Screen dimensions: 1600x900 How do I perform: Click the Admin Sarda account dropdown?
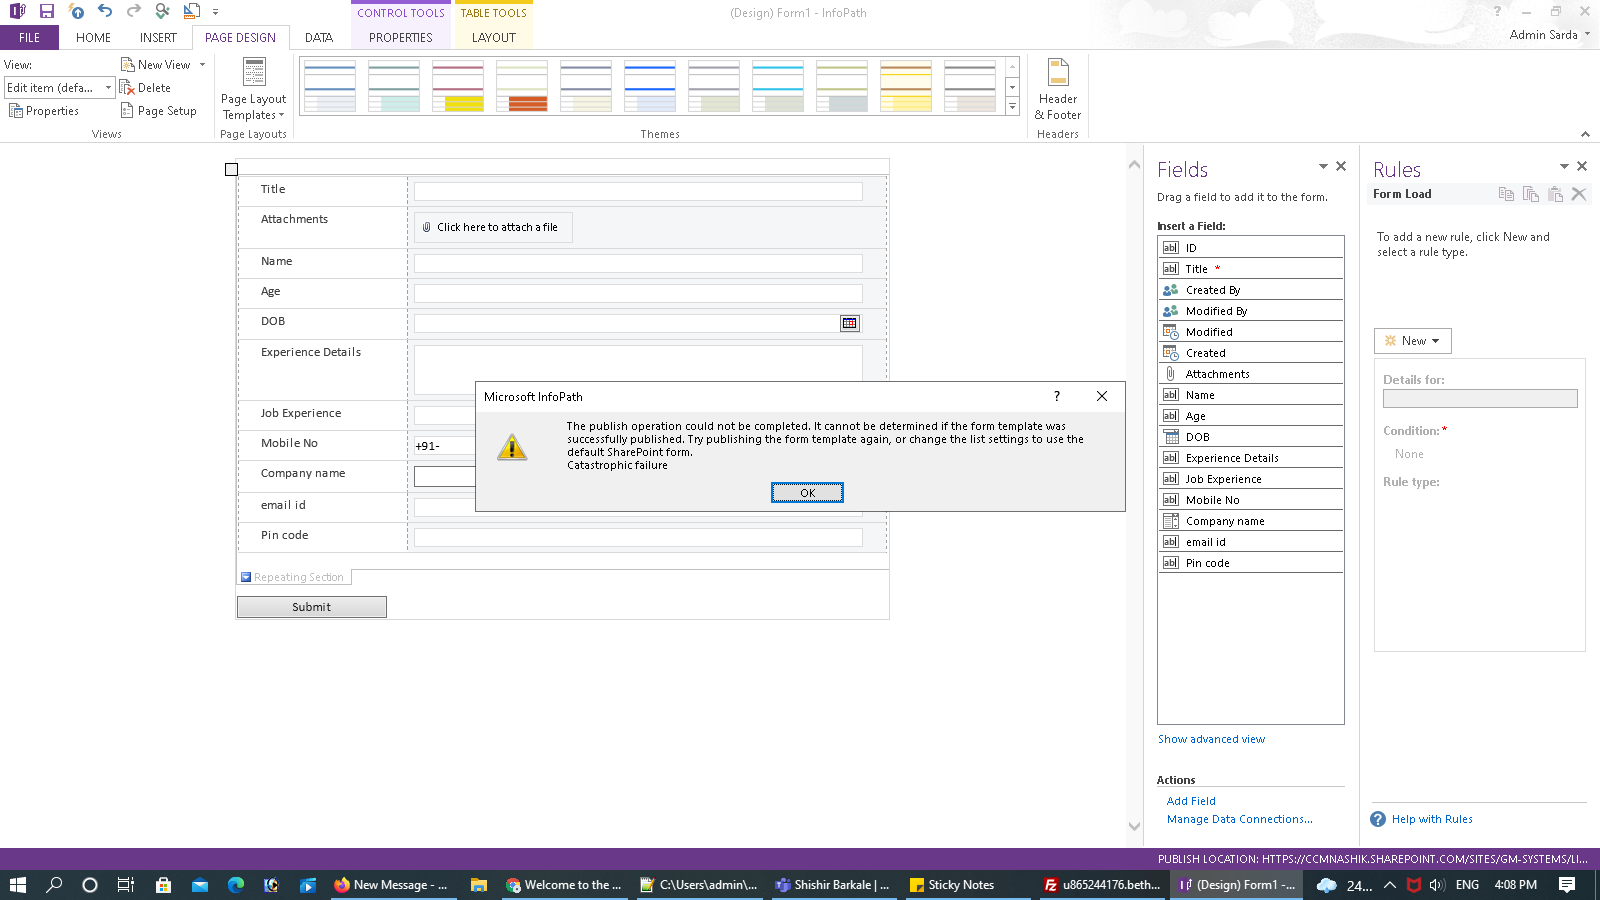point(1550,34)
